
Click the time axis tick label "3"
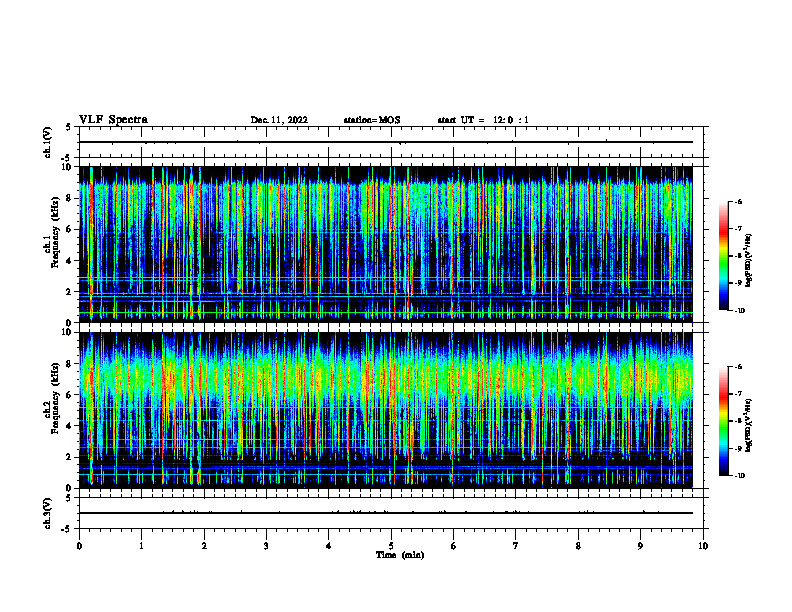pyautogui.click(x=266, y=546)
